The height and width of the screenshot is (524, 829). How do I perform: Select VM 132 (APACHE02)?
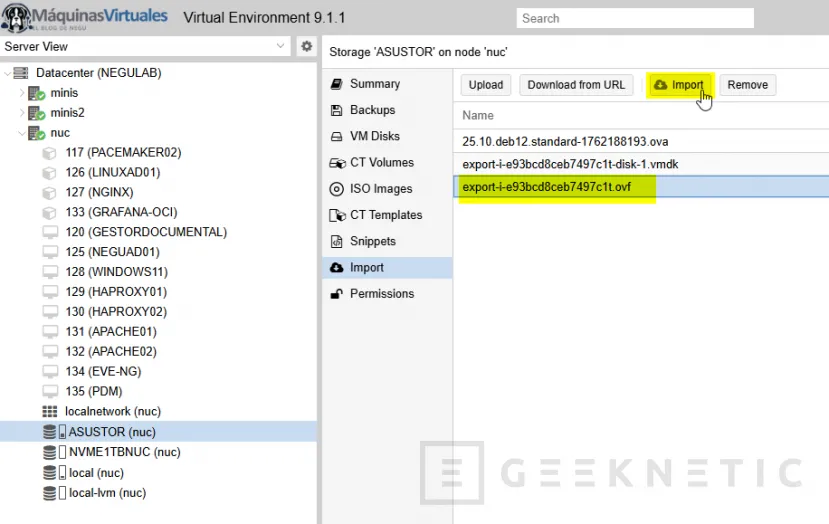(159, 352)
